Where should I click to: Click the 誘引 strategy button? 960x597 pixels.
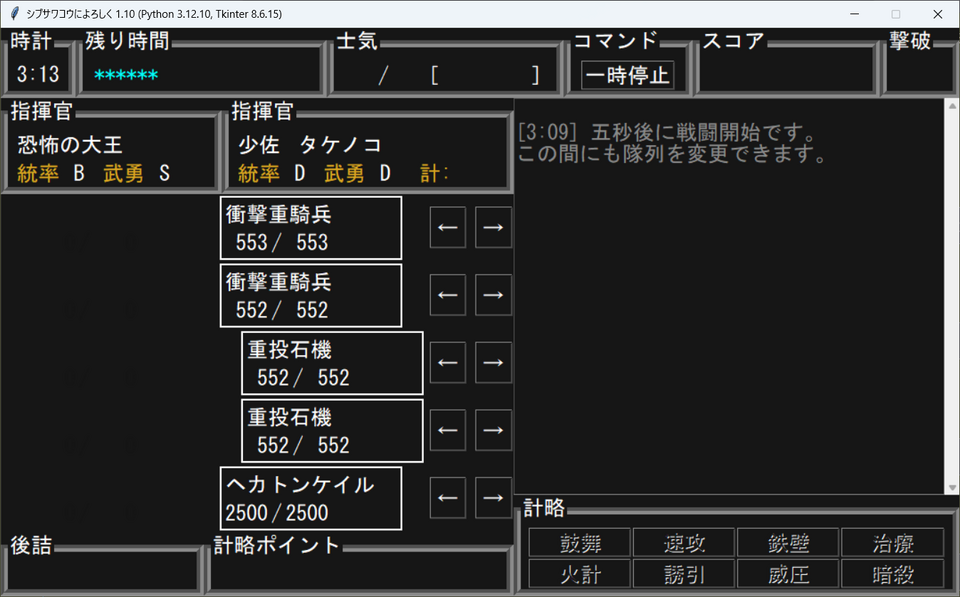[684, 573]
